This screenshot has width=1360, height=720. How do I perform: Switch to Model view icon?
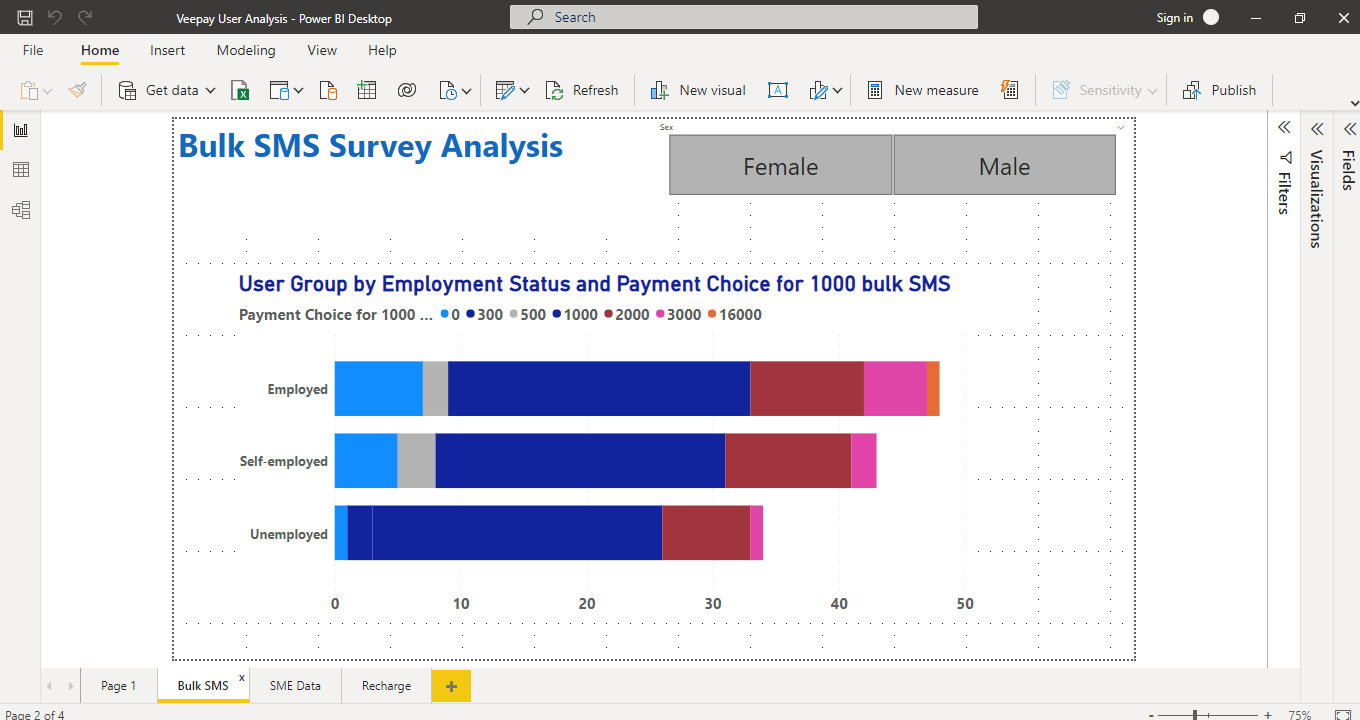[x=21, y=210]
